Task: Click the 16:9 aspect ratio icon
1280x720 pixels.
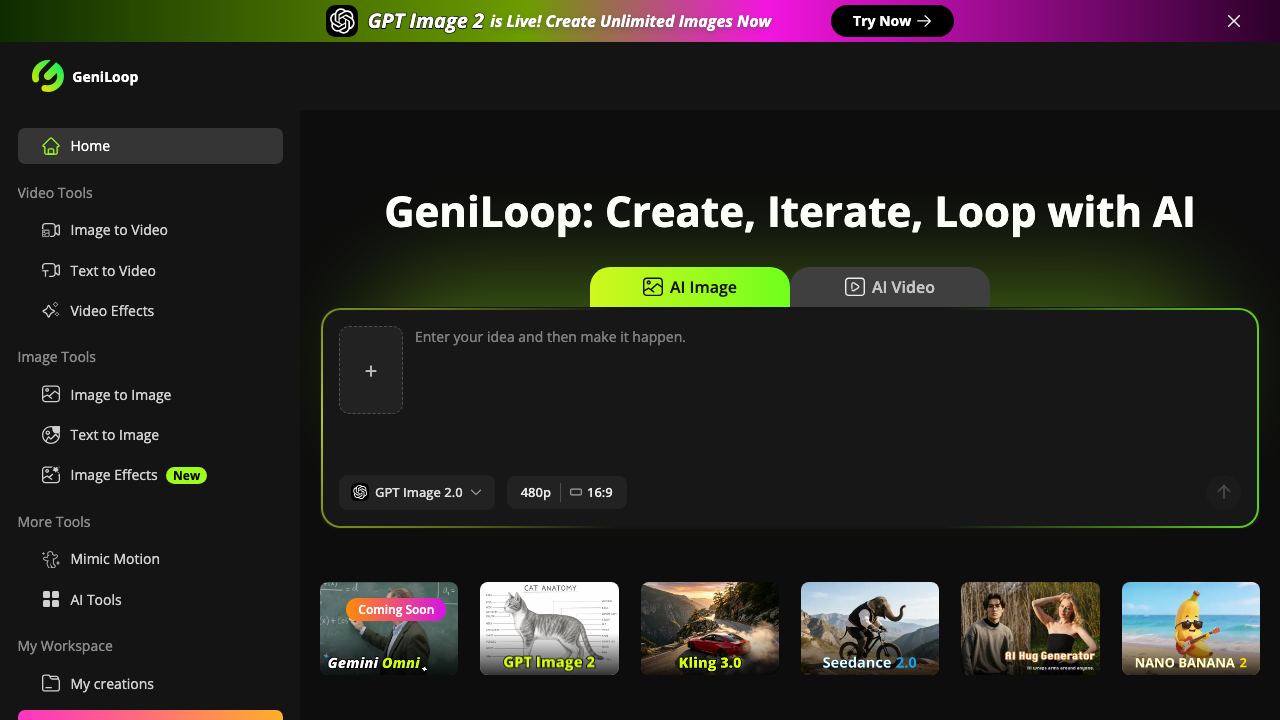Action: [576, 492]
